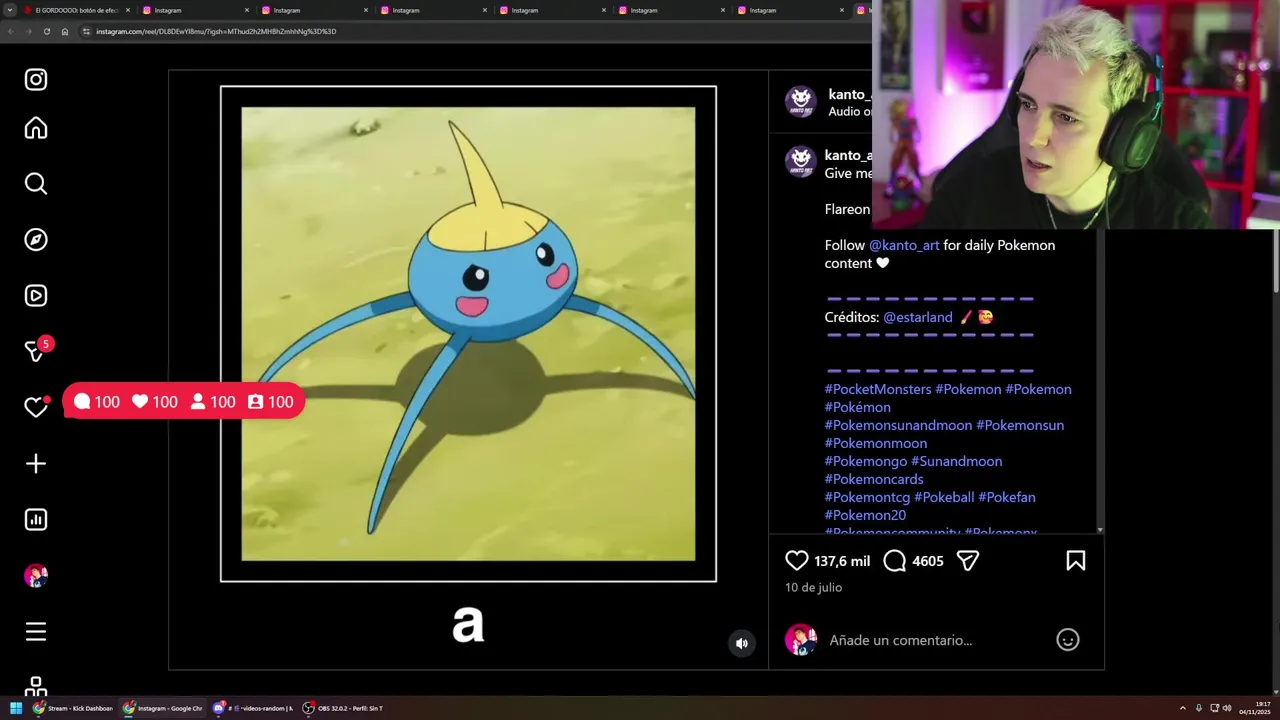This screenshot has height=720, width=1280.
Task: Pause the Surskit reel video
Action: tap(468, 334)
